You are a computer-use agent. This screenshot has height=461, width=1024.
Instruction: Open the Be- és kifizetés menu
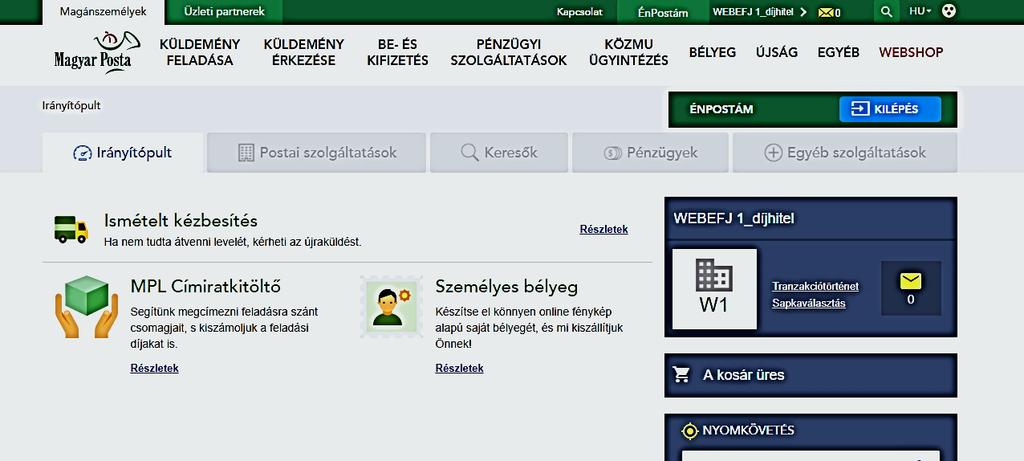coord(397,52)
